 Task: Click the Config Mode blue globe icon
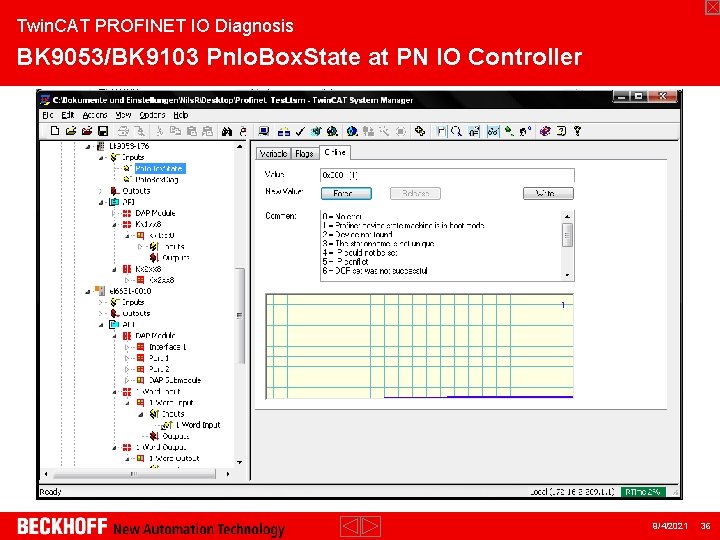(352, 131)
